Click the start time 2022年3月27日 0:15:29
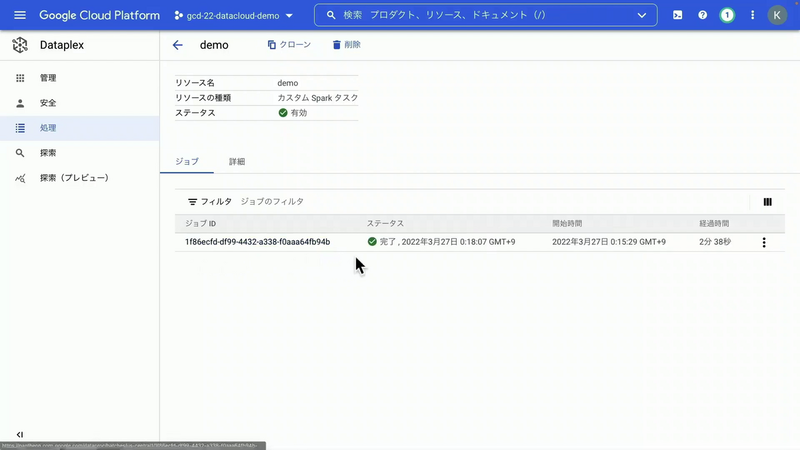 pyautogui.click(x=609, y=242)
